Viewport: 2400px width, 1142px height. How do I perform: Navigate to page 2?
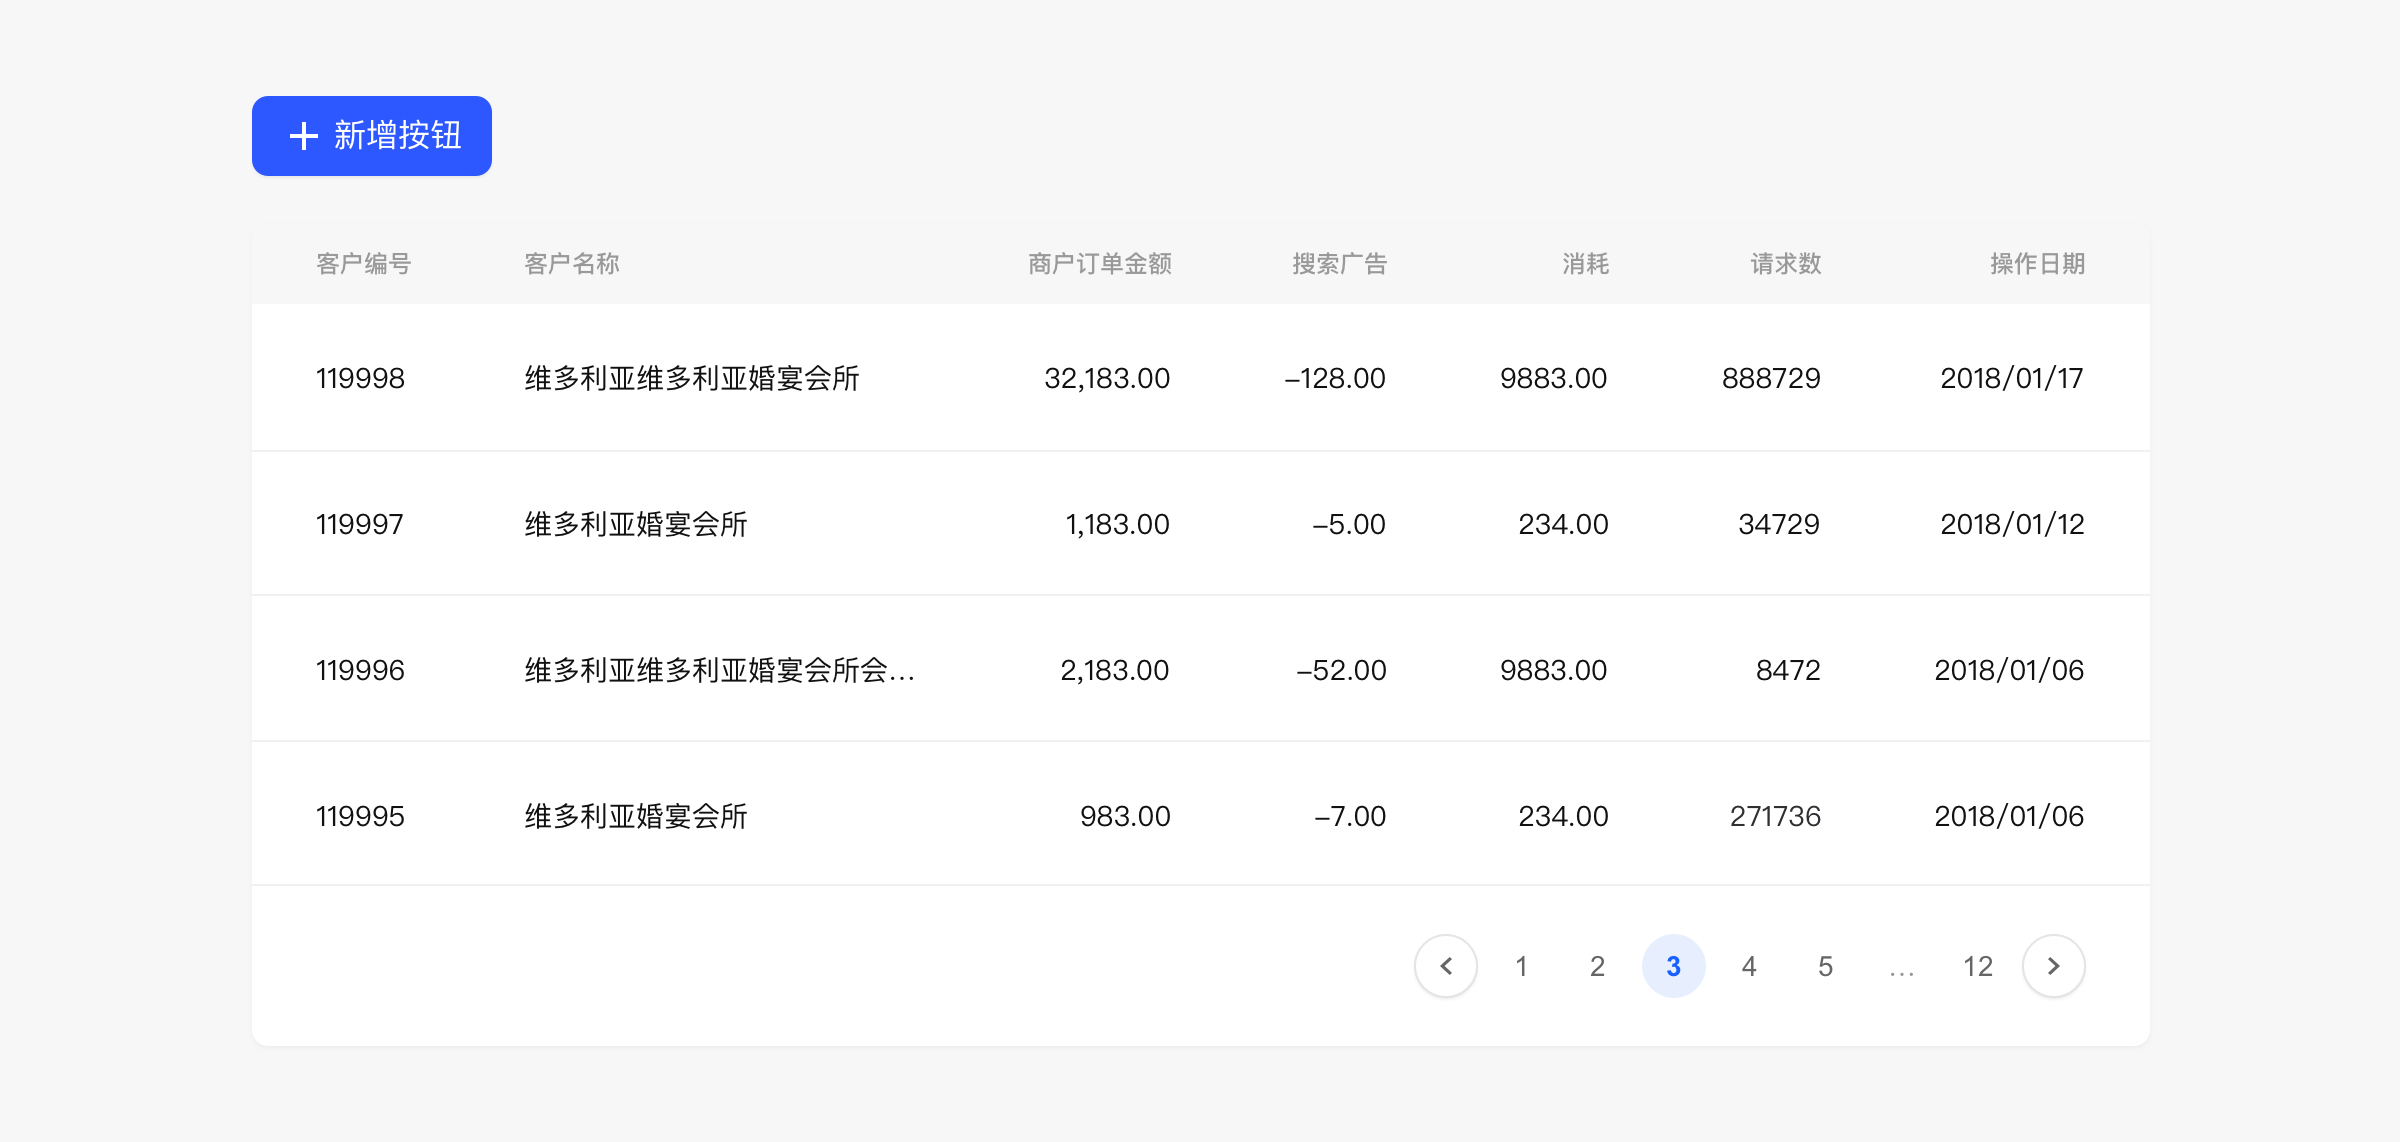(x=1598, y=963)
